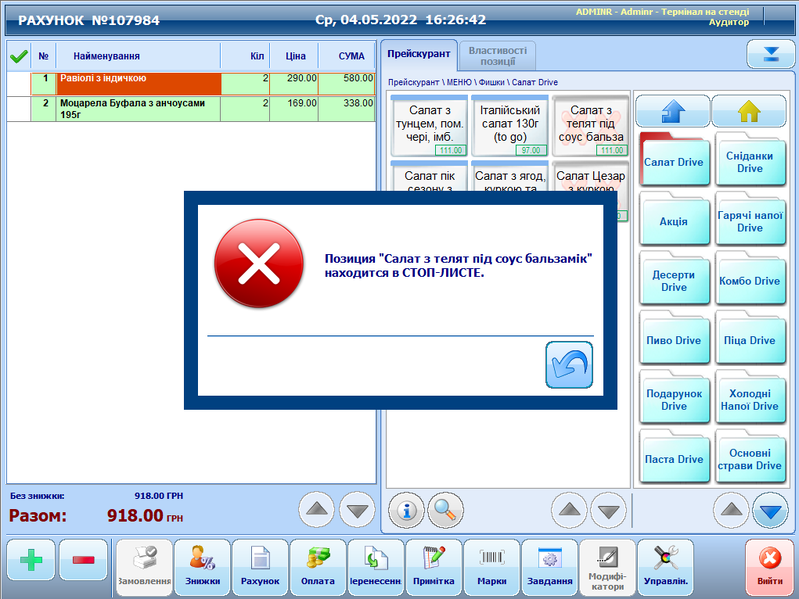This screenshot has height=599, width=799.
Task: Go to home folder in price list
Action: click(750, 111)
